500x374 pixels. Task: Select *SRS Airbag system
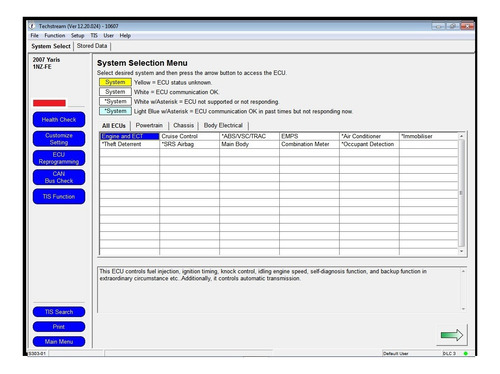[x=189, y=144]
